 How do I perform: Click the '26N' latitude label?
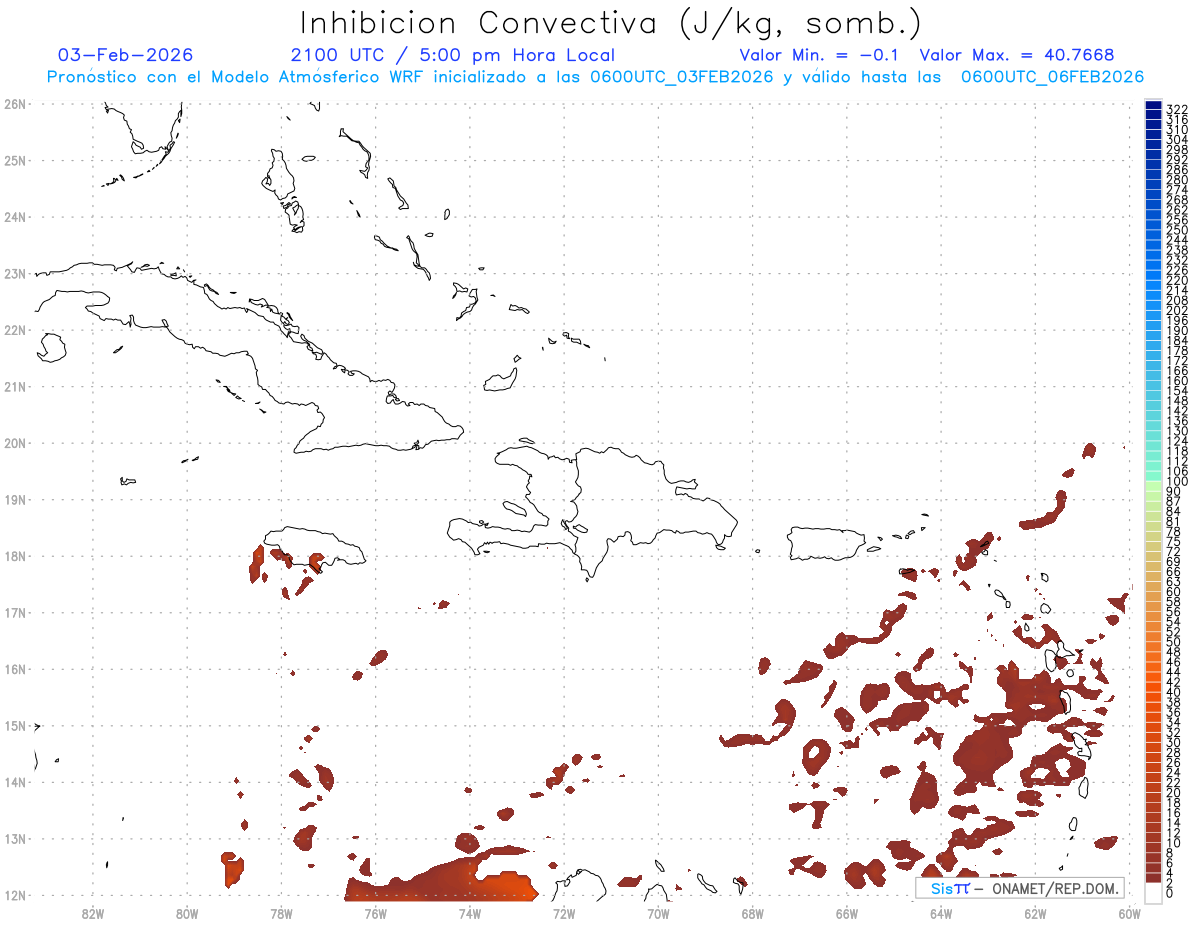point(14,104)
